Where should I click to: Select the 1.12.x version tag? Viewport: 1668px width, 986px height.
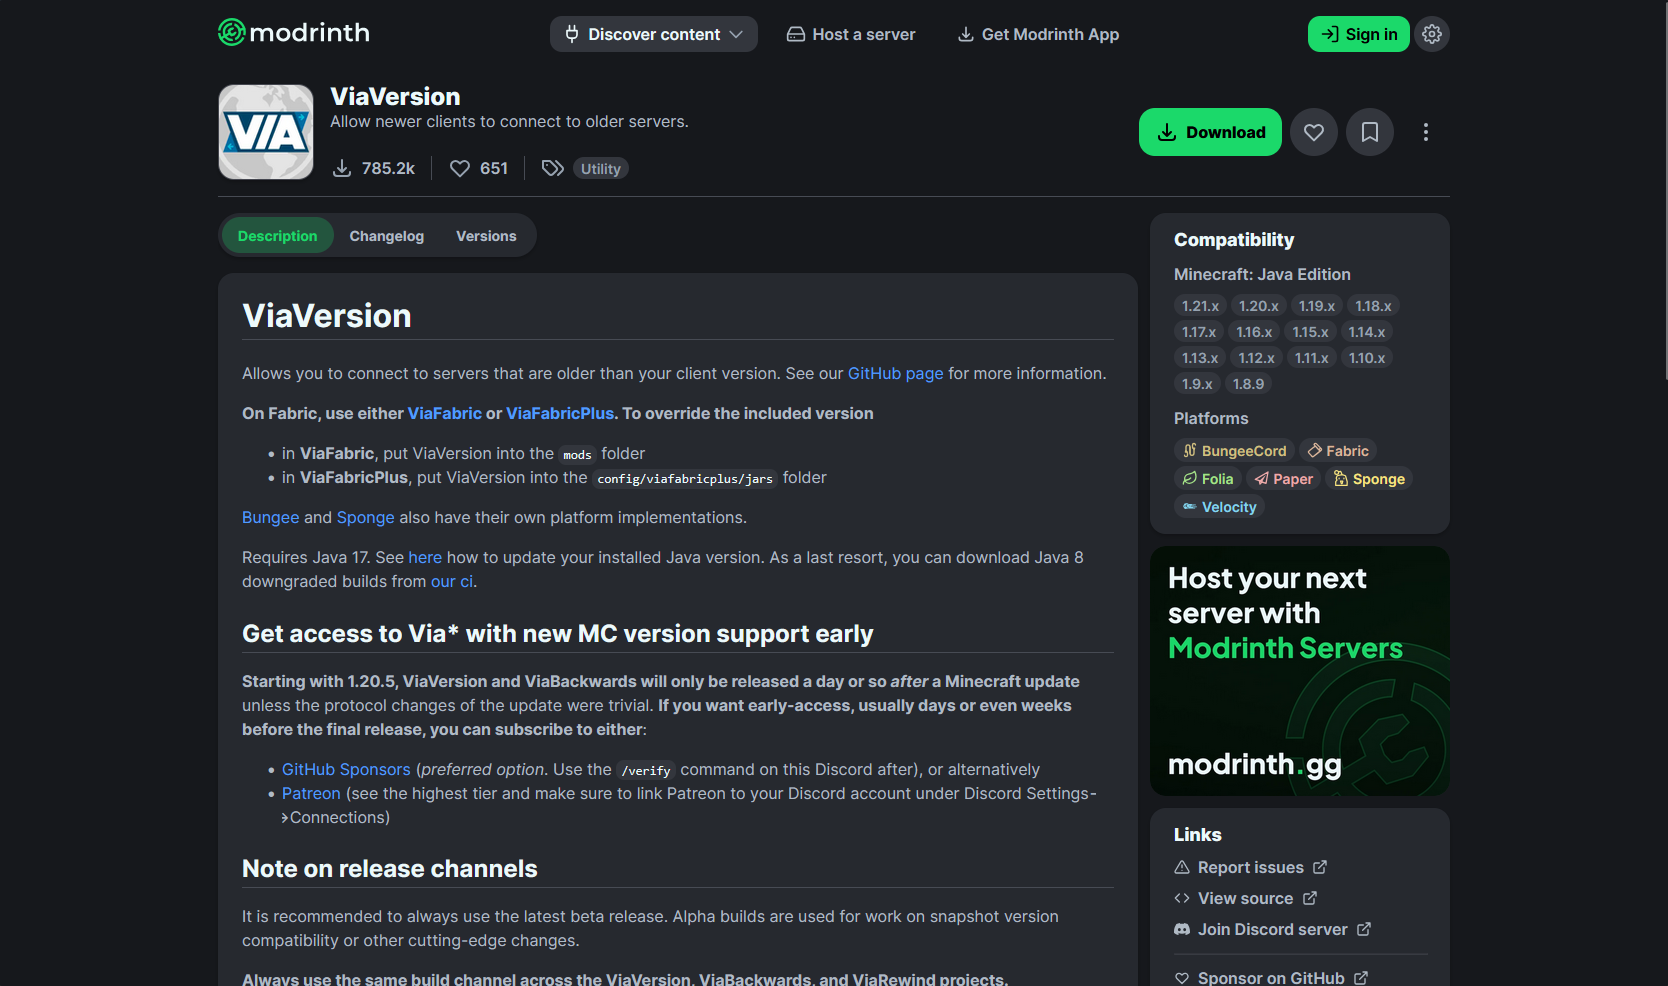tap(1257, 358)
